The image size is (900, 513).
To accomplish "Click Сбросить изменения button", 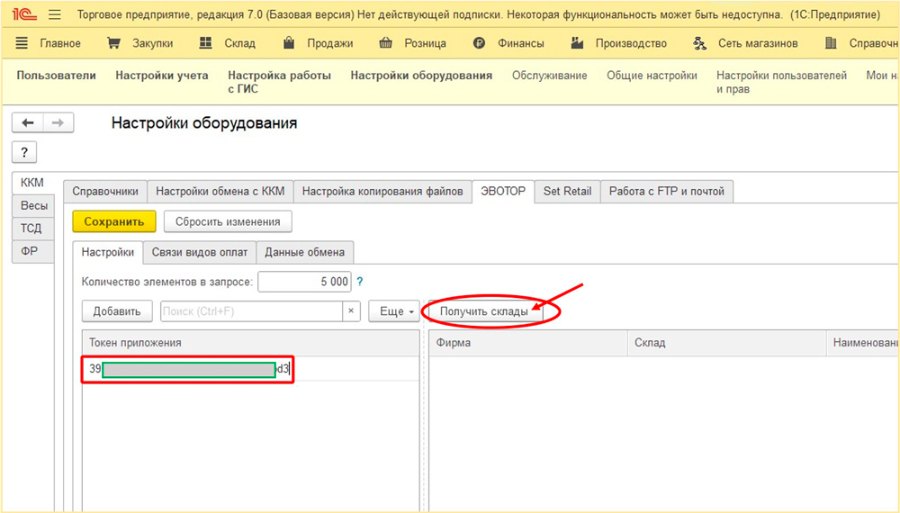I will click(x=228, y=221).
